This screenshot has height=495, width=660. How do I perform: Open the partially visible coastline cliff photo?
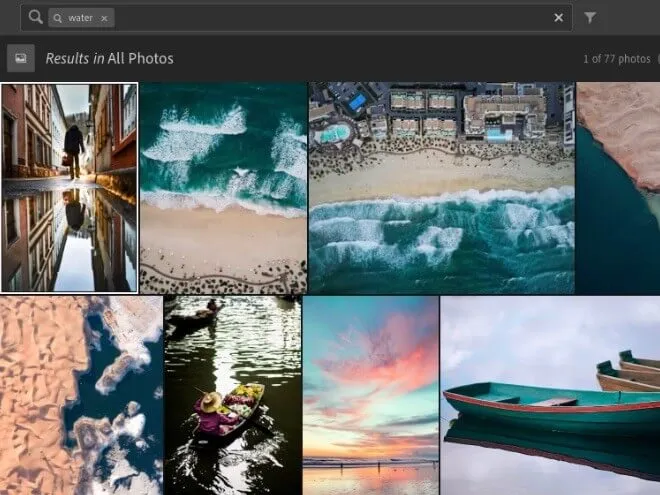[618, 187]
